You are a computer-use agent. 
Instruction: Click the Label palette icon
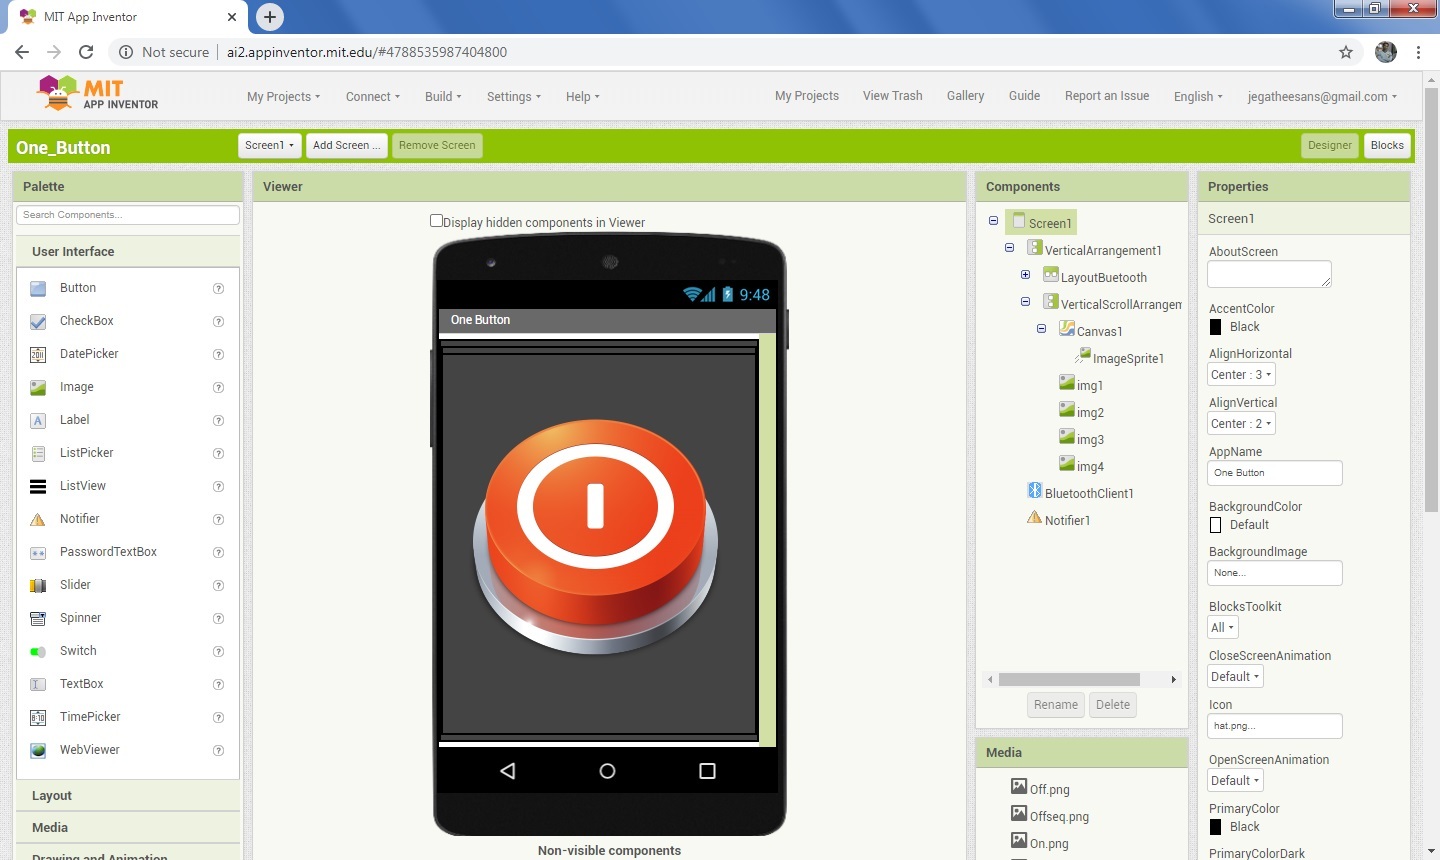(38, 421)
